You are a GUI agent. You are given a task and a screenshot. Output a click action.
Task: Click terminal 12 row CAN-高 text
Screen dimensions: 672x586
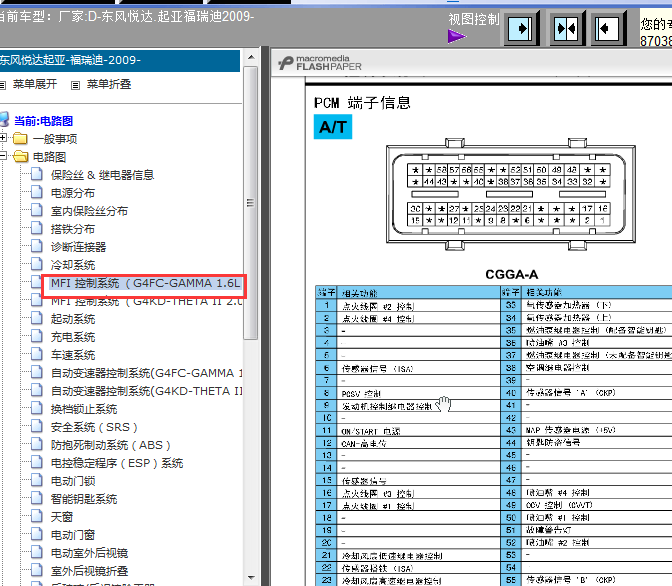click(364, 444)
